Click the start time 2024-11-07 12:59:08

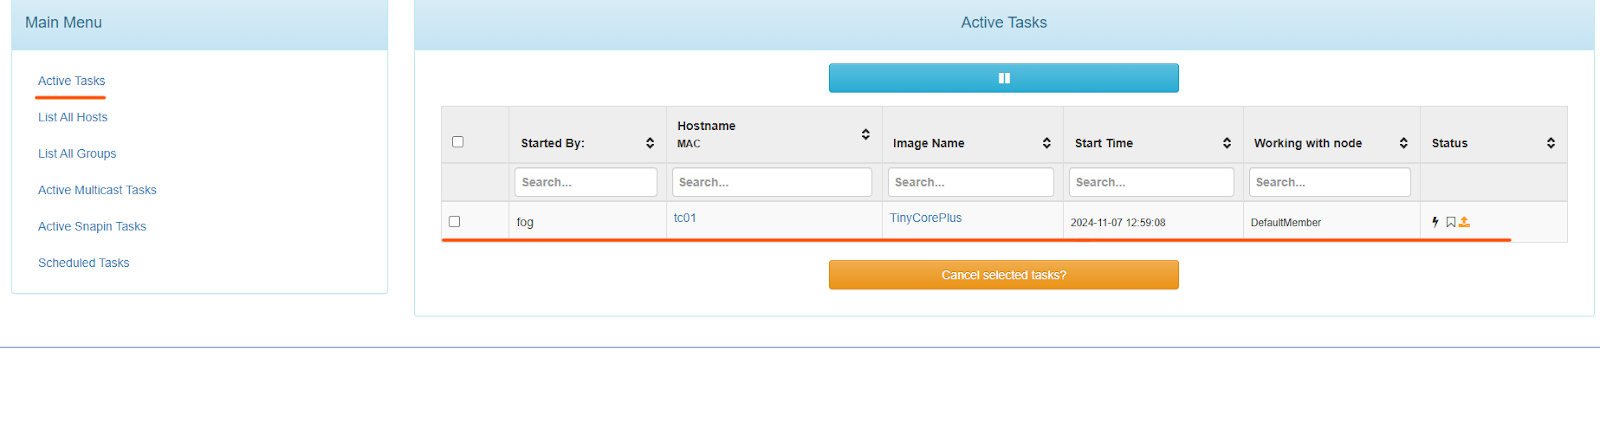tap(1118, 223)
